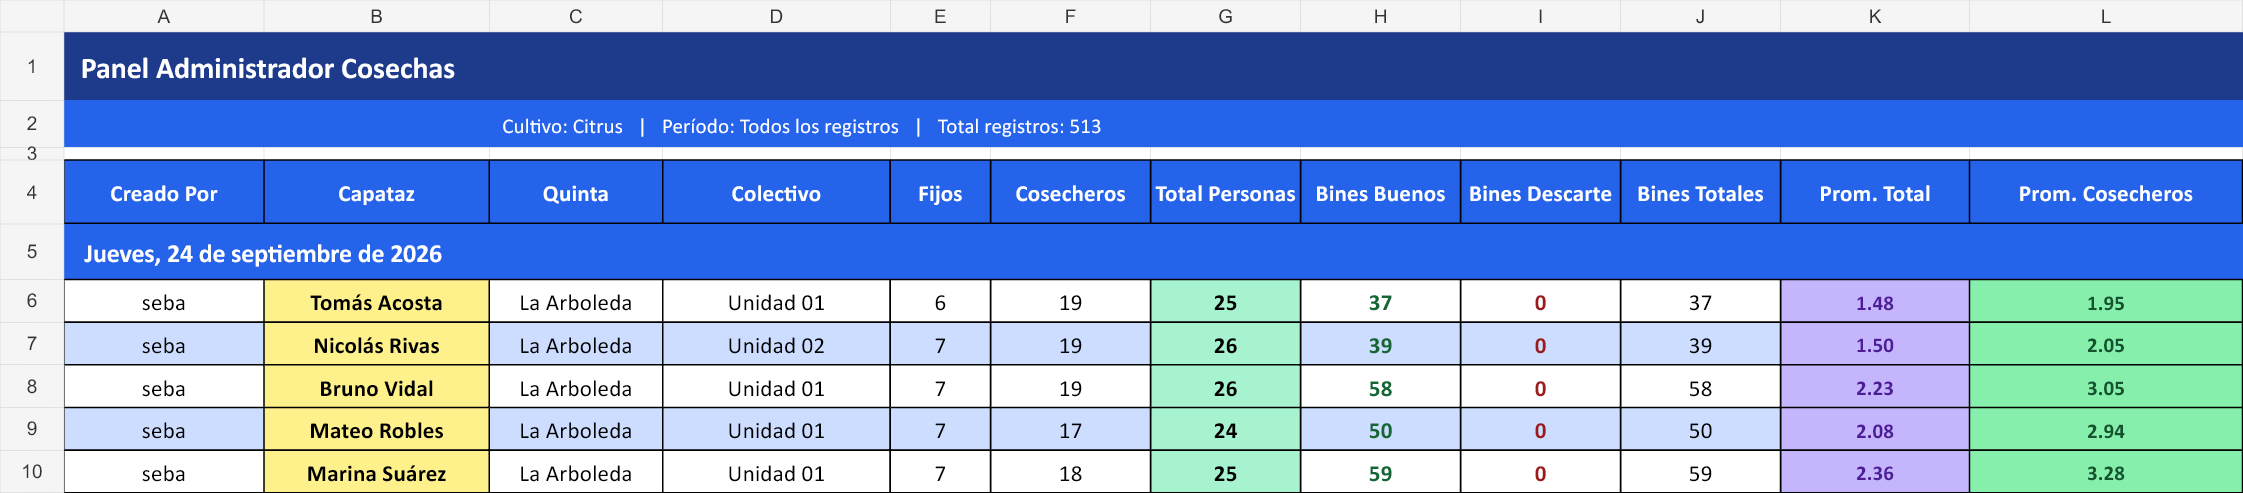Select the 'Prom. Cosecheros' header cell
Screen dimensions: 2243x493
pos(2106,193)
